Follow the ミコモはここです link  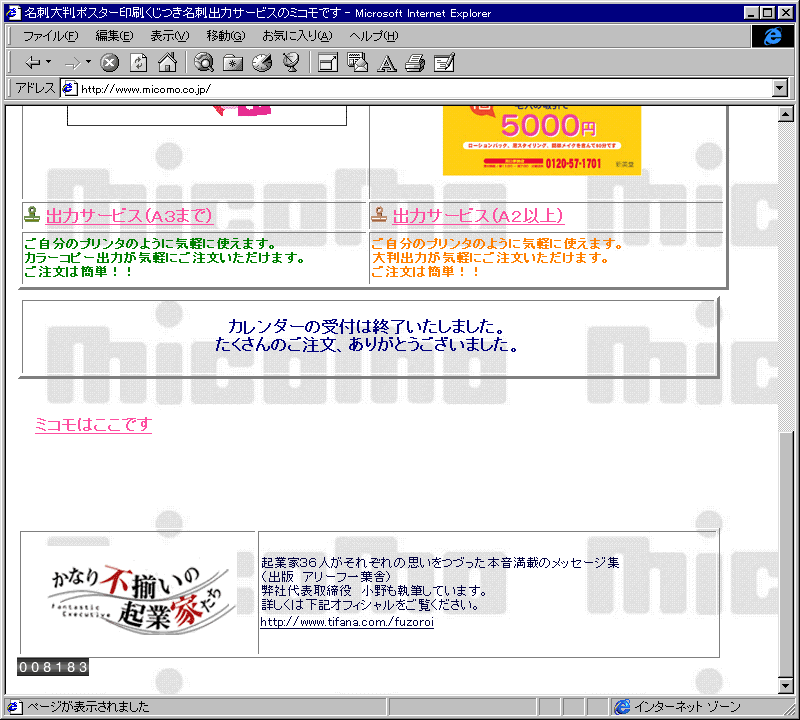point(93,425)
